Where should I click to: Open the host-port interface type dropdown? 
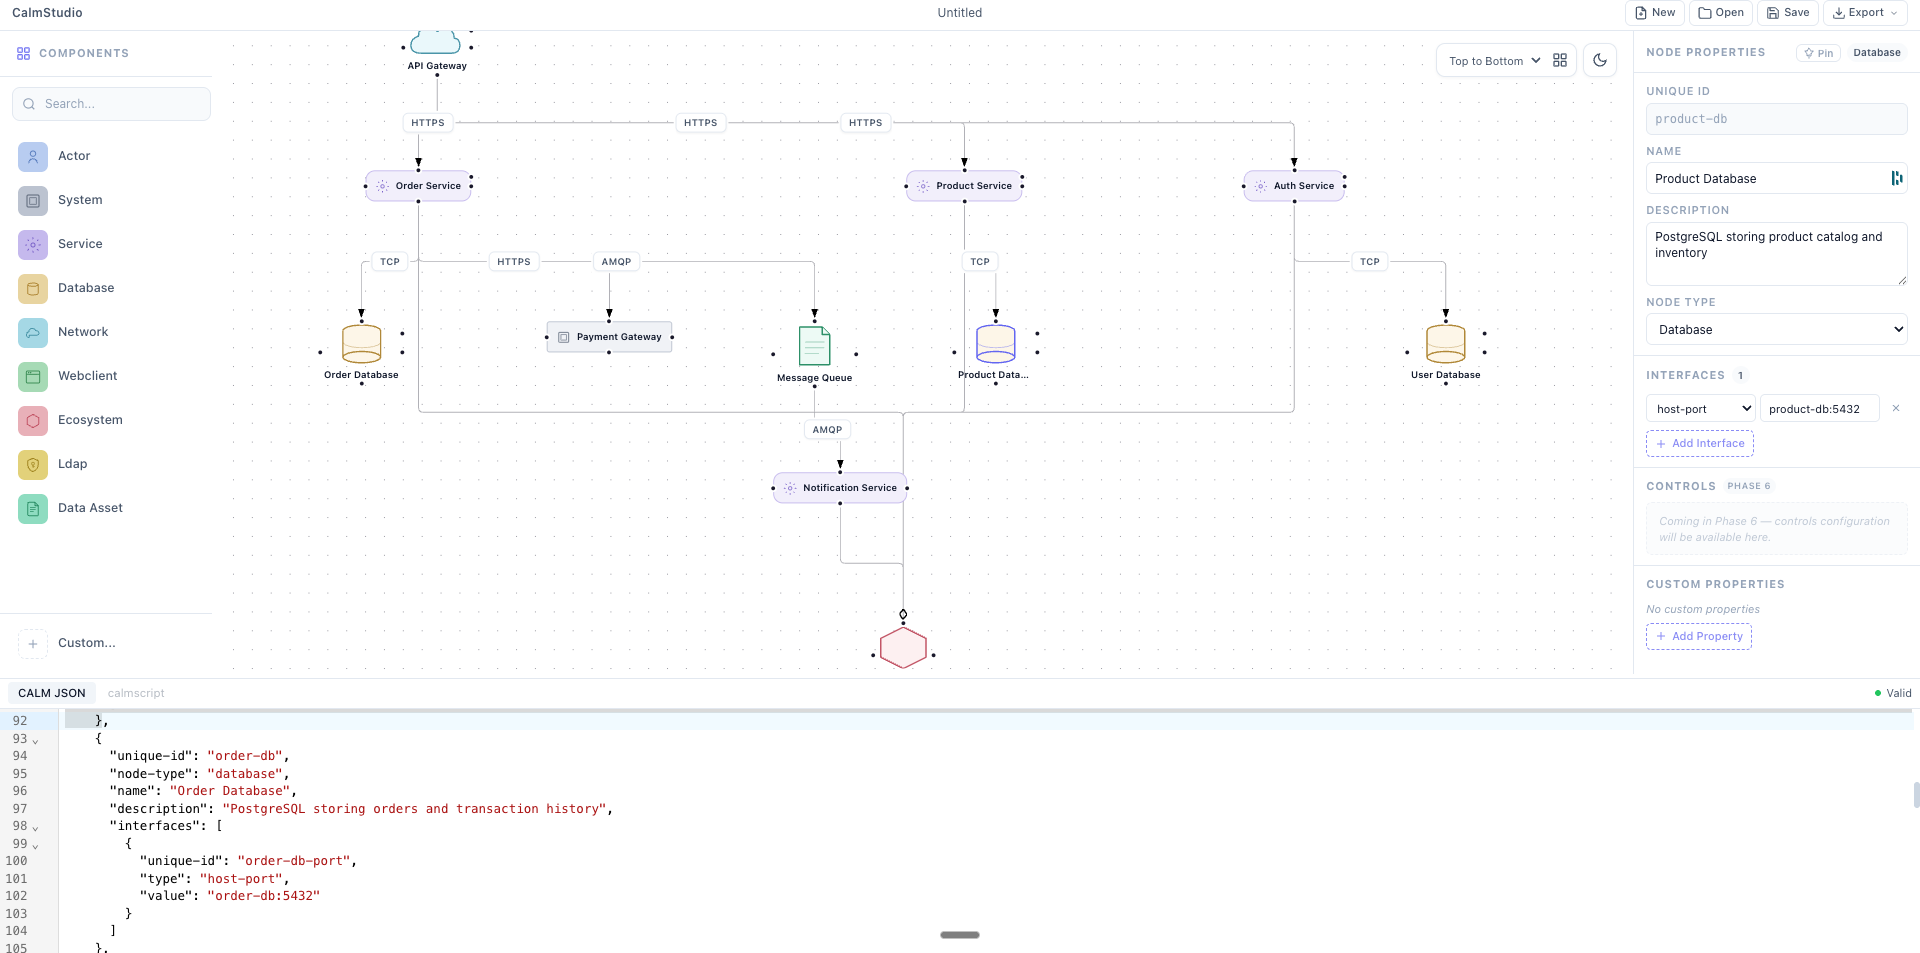(1700, 408)
